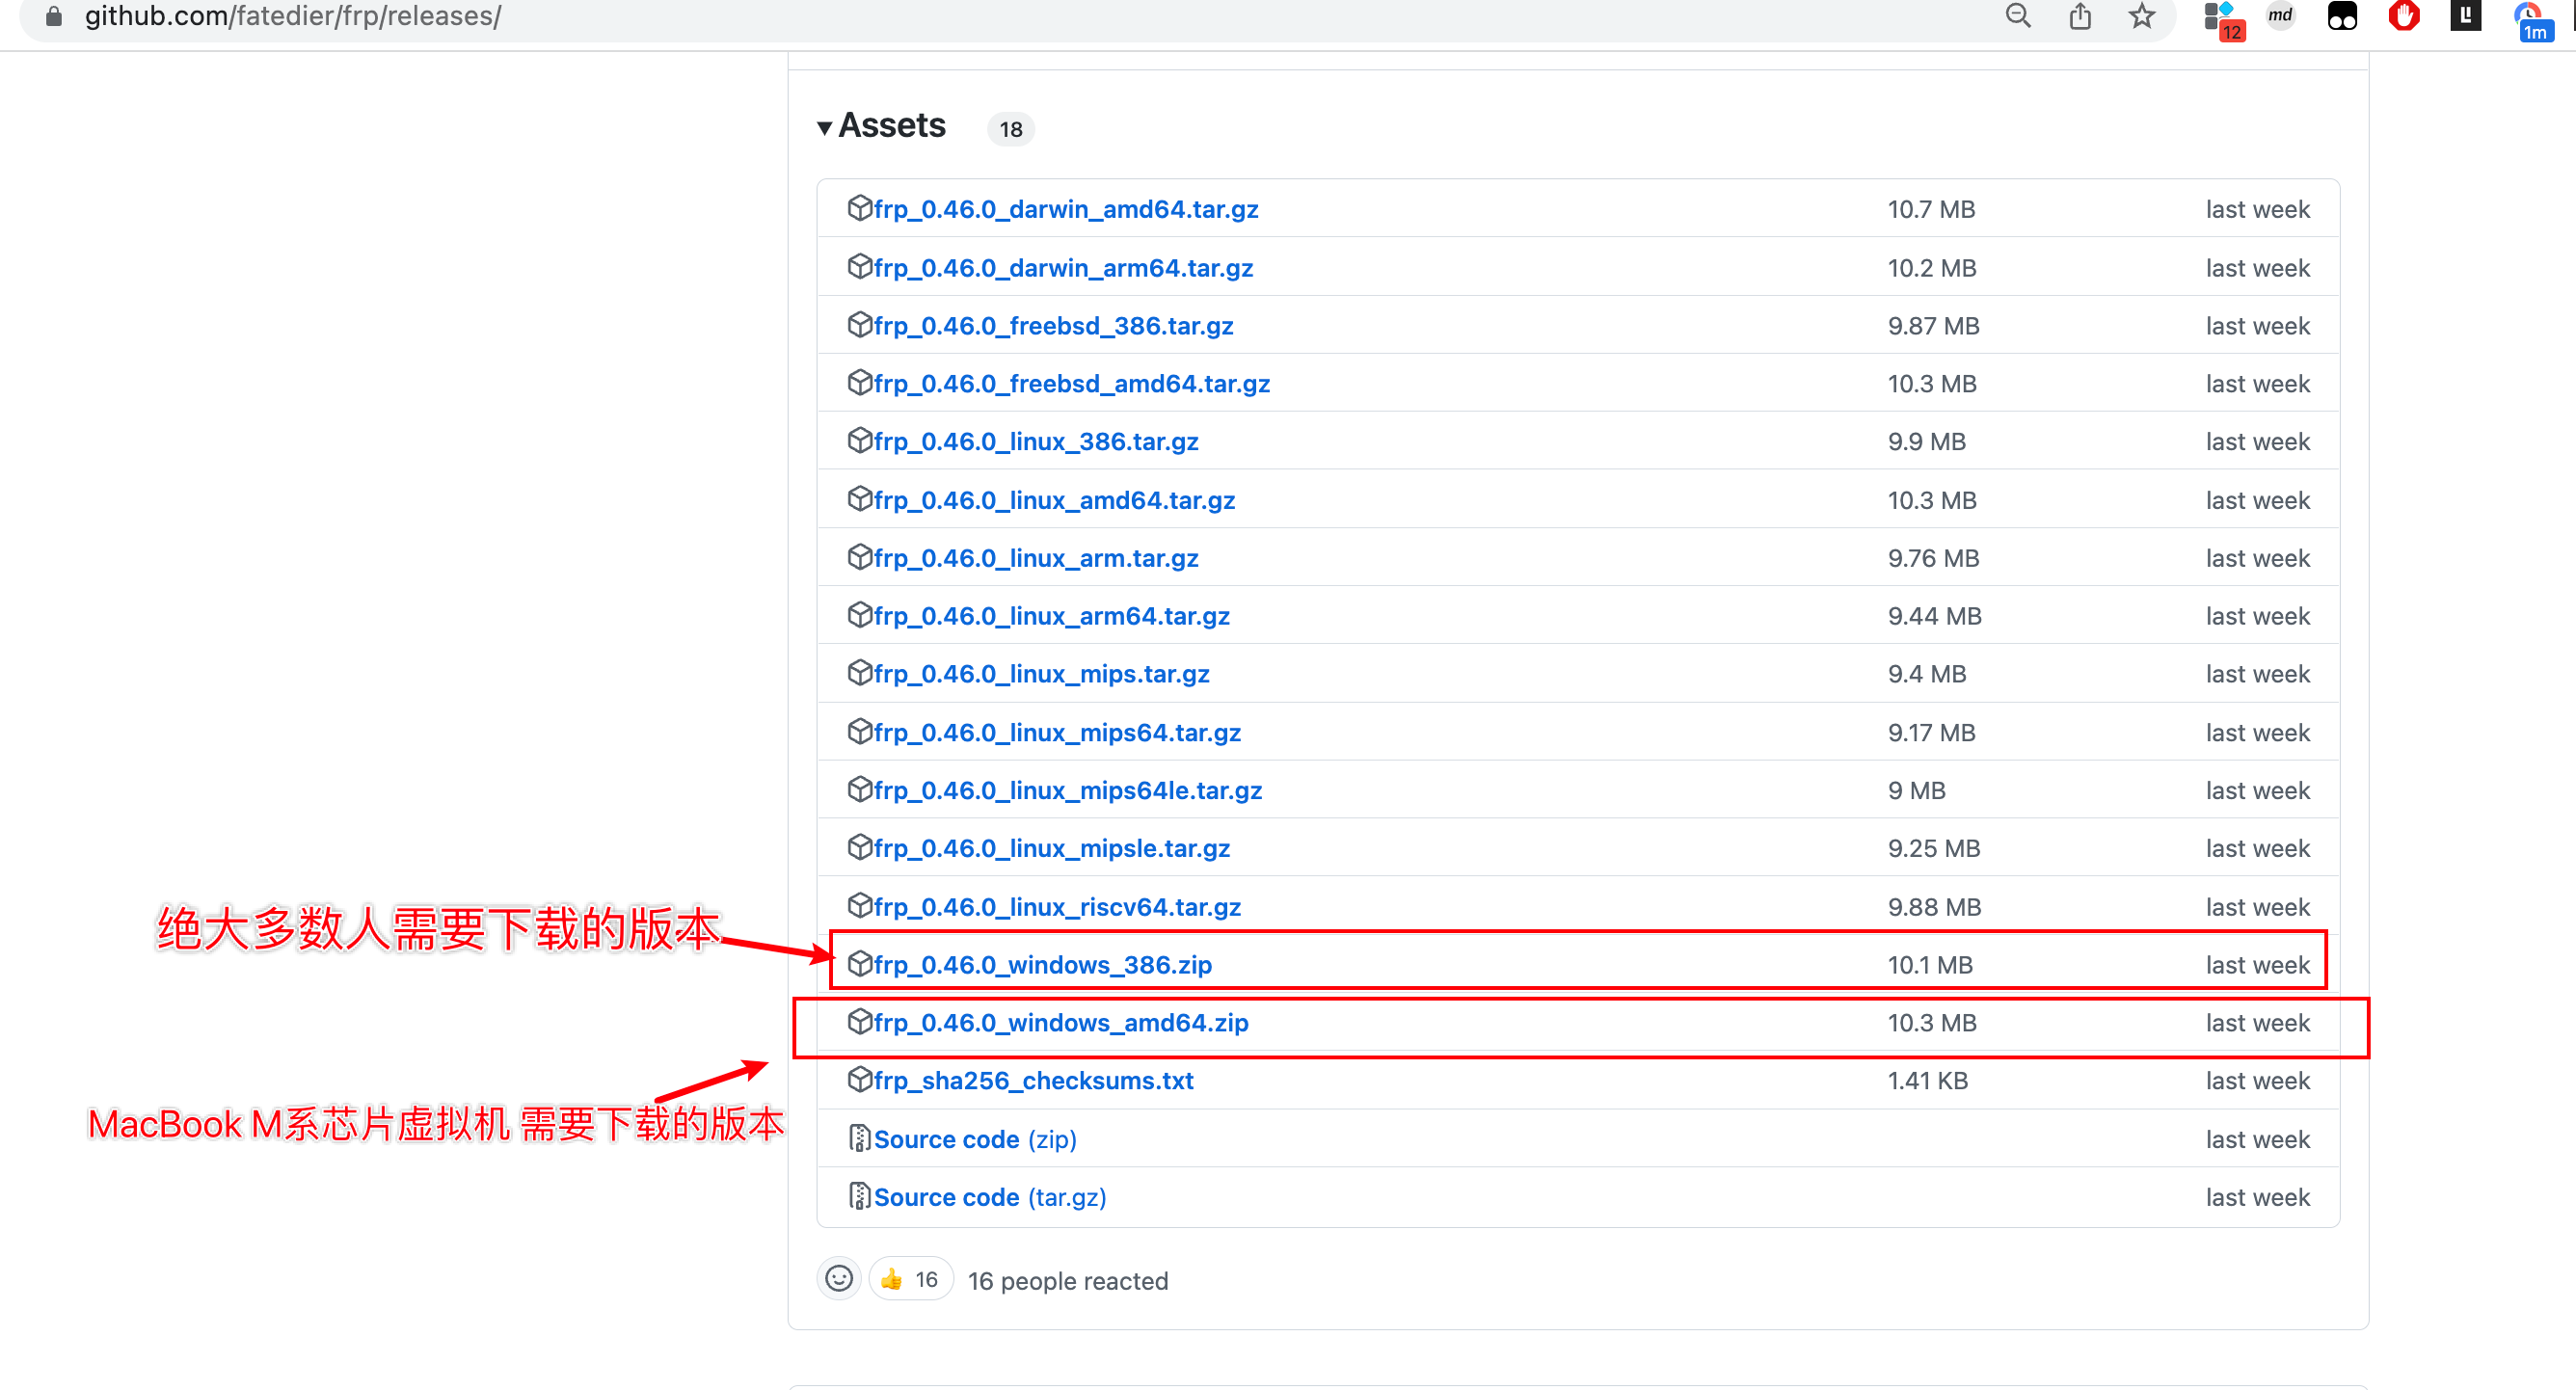Download frp_0.46.0_windows_amd64.zip
This screenshot has width=2576, height=1390.
click(x=1060, y=1023)
